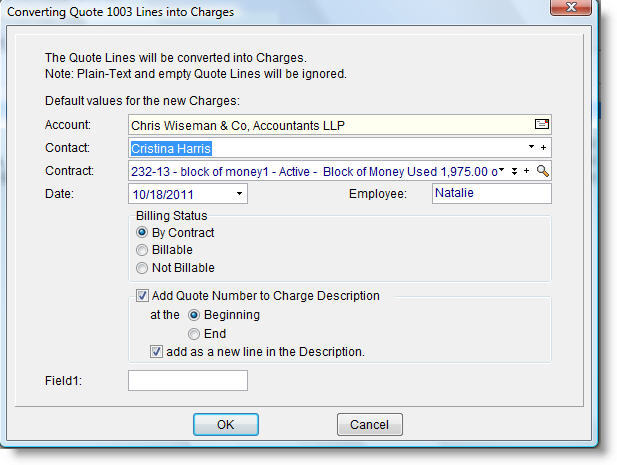Click the Cancel button
Viewport: 617px width, 465px height.
point(369,424)
